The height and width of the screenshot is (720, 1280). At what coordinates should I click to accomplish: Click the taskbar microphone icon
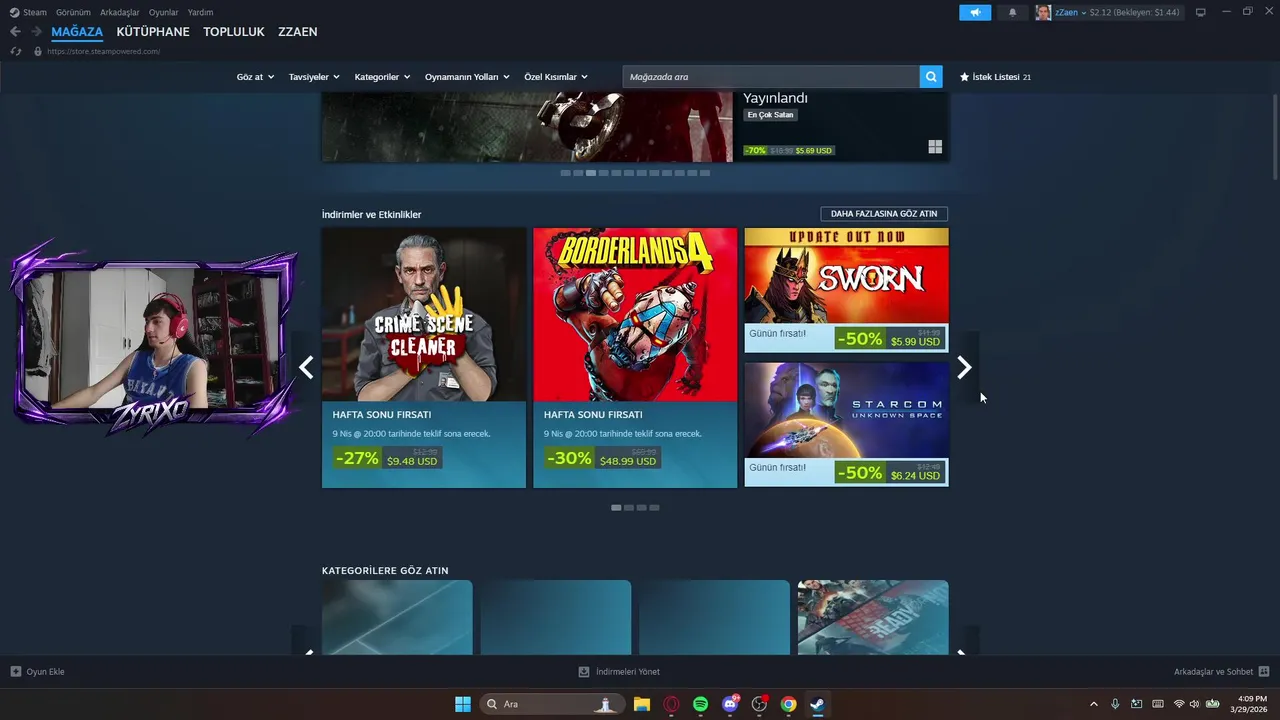pos(1115,704)
